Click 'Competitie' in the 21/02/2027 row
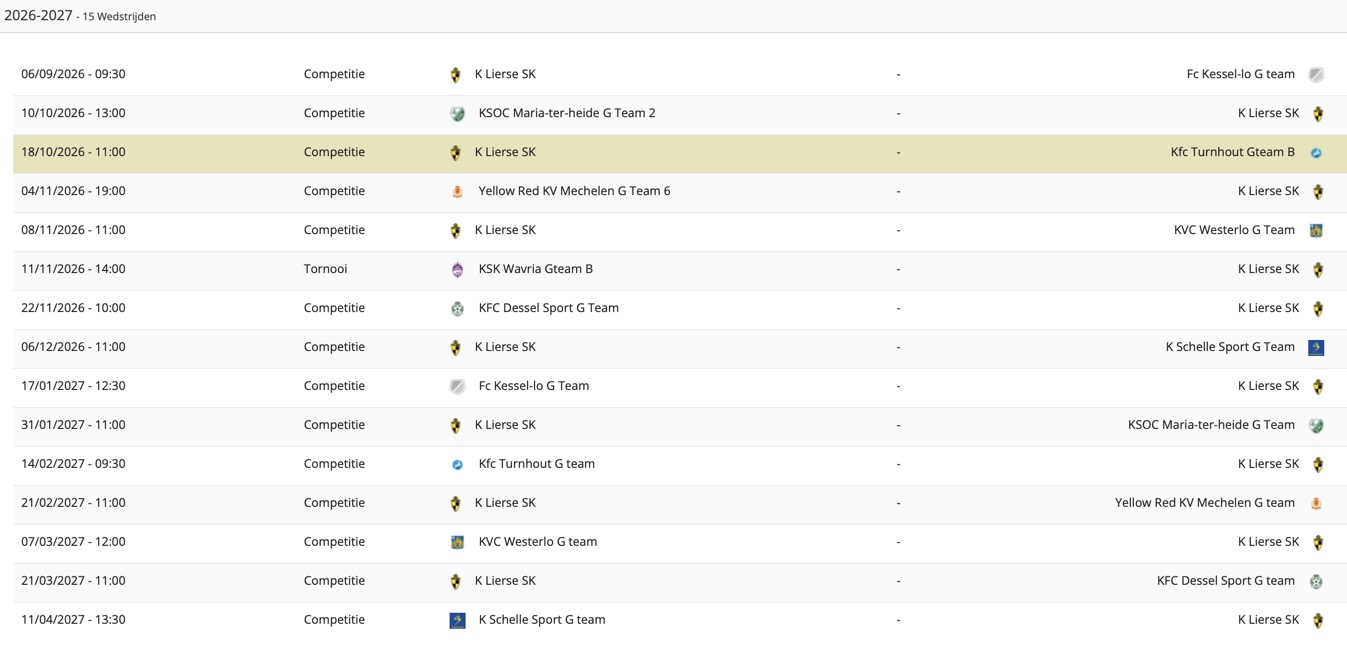Screen dimensions: 1347x647 pos(334,503)
